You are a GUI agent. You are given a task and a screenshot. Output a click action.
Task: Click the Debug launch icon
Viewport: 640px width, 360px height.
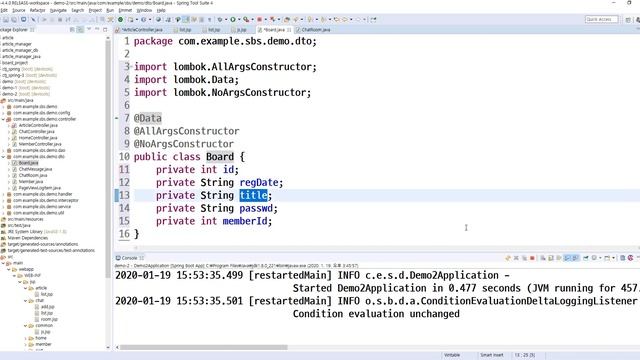point(220,20)
